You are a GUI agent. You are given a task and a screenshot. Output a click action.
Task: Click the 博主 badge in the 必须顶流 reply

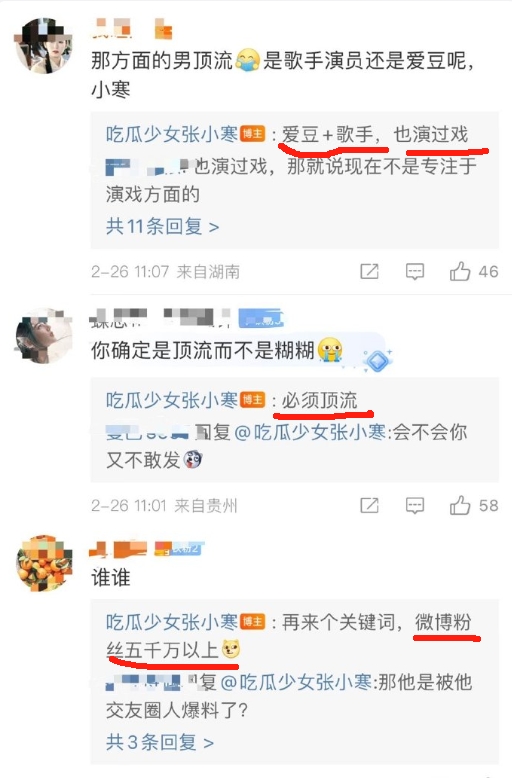click(x=253, y=400)
